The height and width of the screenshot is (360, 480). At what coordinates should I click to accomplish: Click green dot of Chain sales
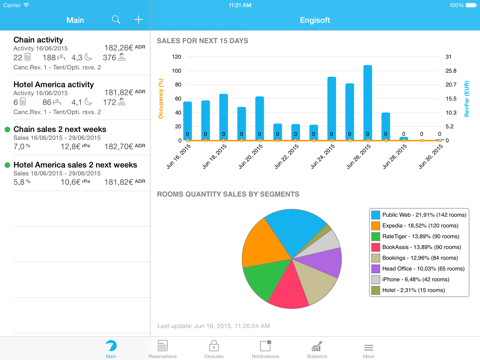7,129
